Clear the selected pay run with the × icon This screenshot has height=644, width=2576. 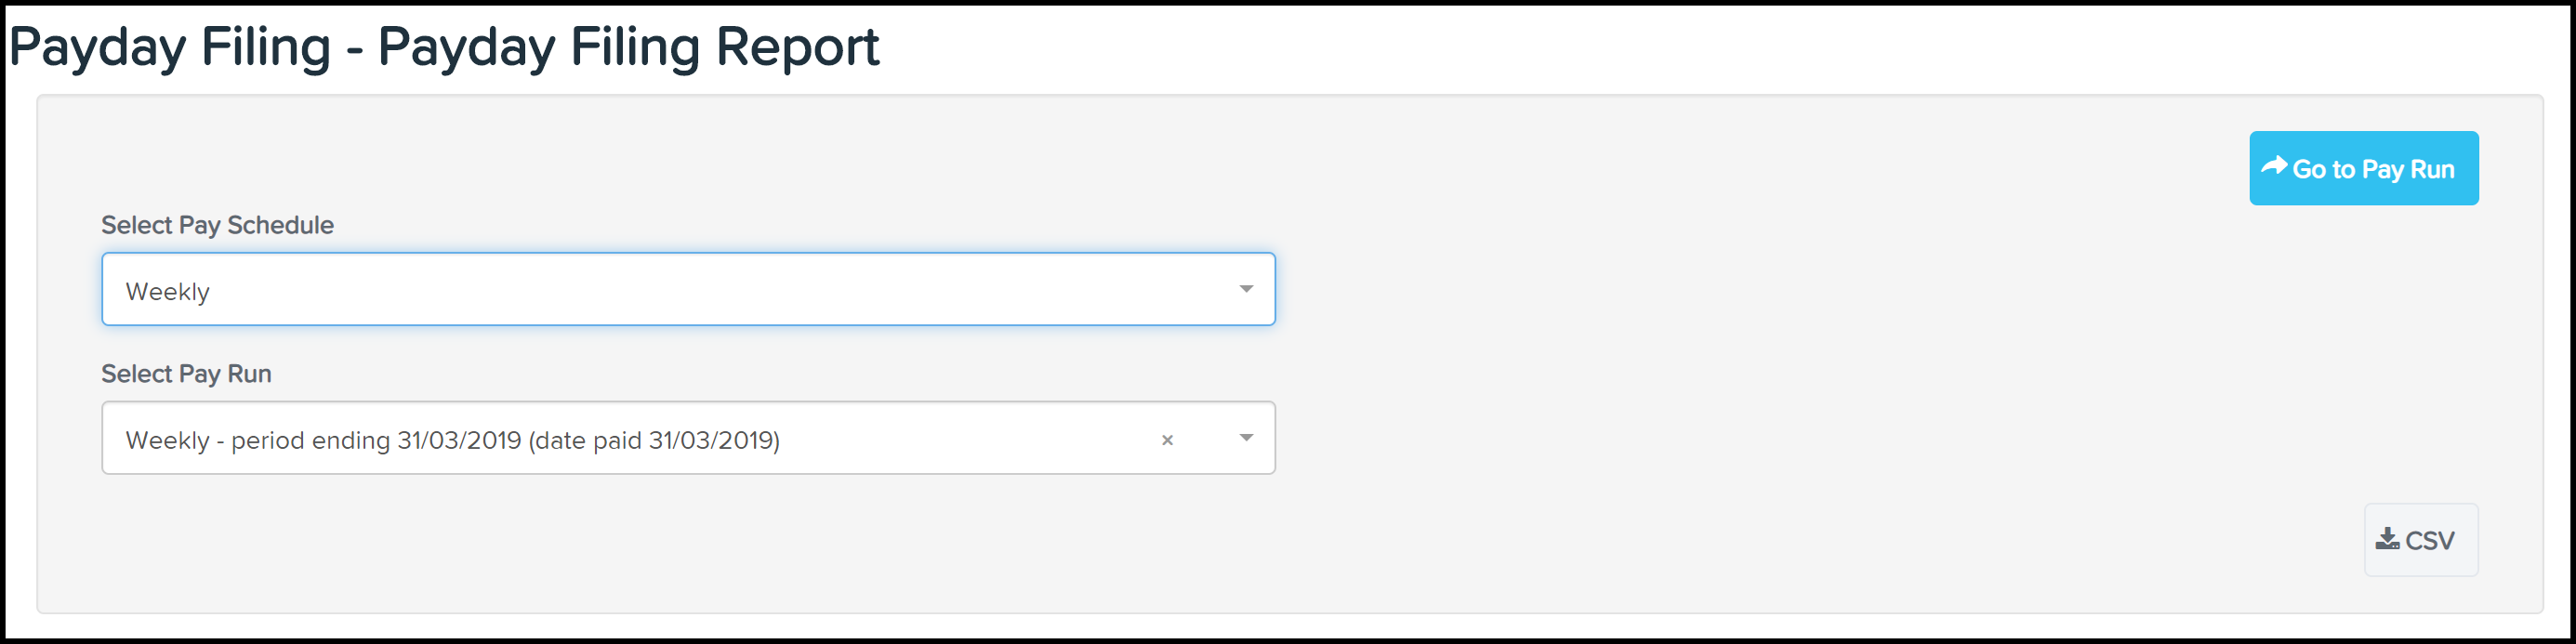point(1167,440)
